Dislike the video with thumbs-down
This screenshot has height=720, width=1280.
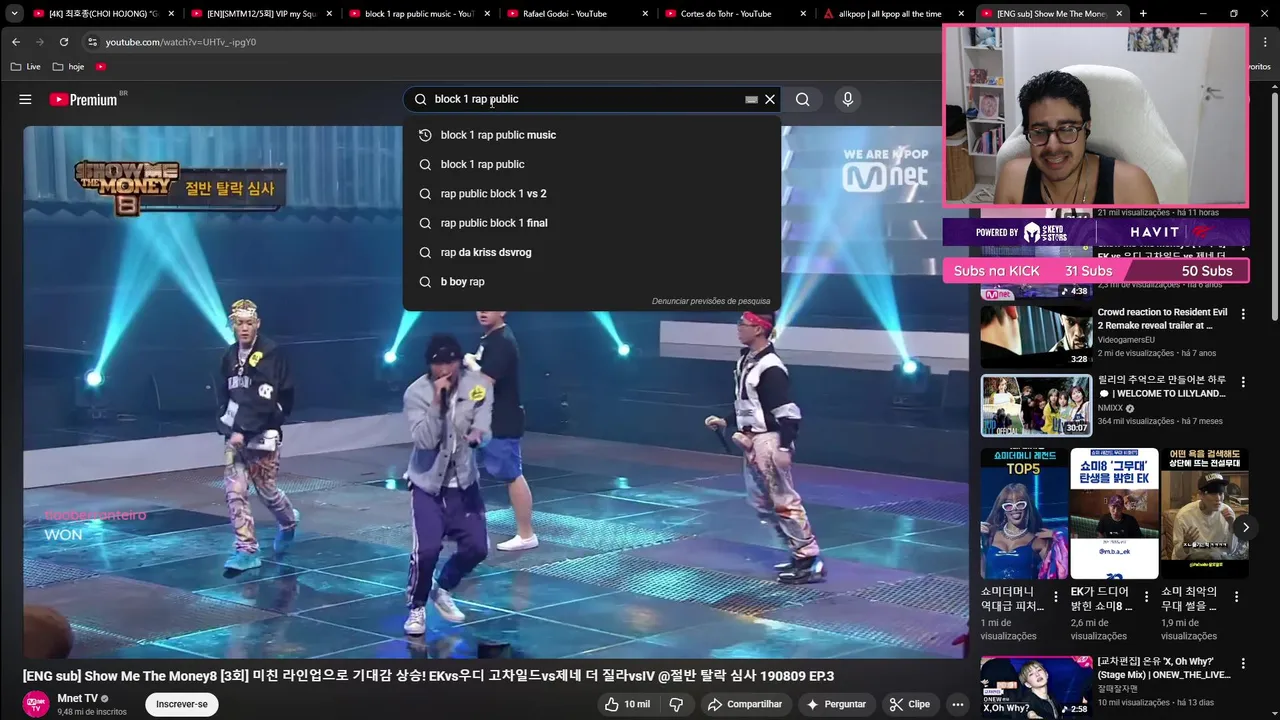[676, 704]
